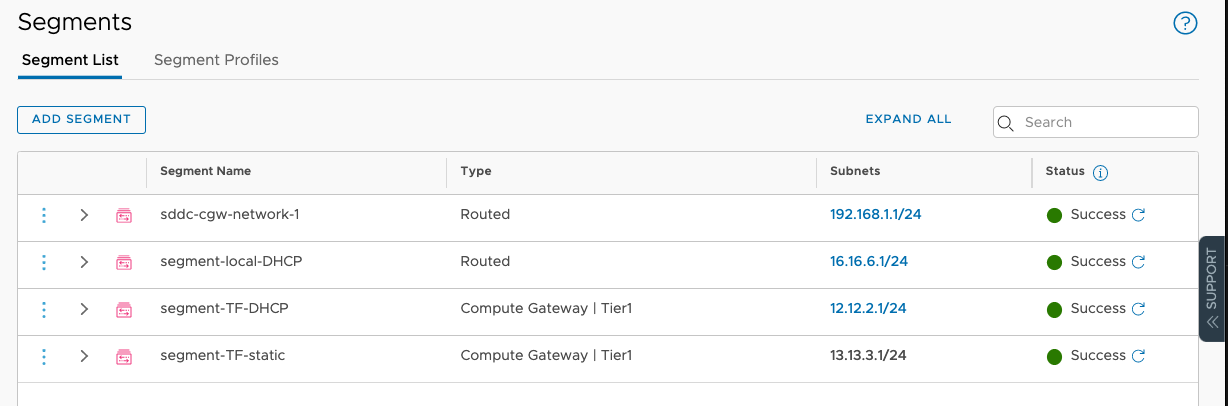Refresh status of segment-TF-static
The height and width of the screenshot is (406, 1228).
pyautogui.click(x=1138, y=356)
